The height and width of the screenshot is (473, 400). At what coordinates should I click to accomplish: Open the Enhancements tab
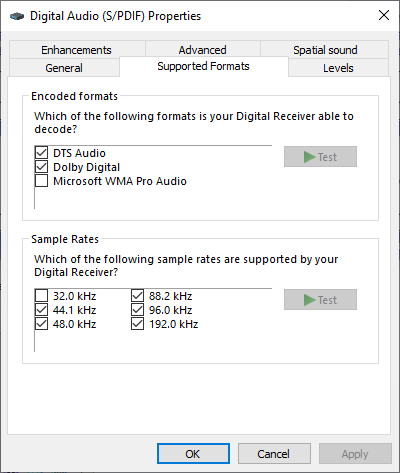pos(77,50)
